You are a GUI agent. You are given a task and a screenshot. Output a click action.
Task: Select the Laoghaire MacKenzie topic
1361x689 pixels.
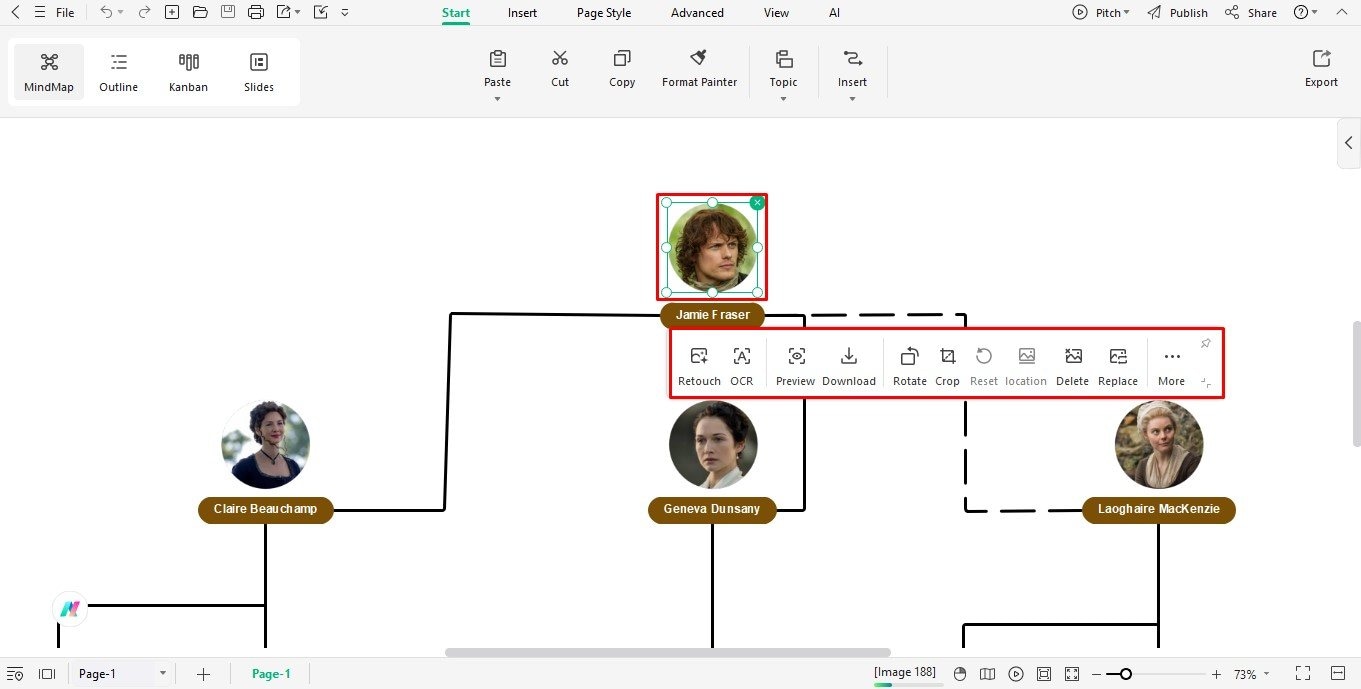(x=1159, y=509)
